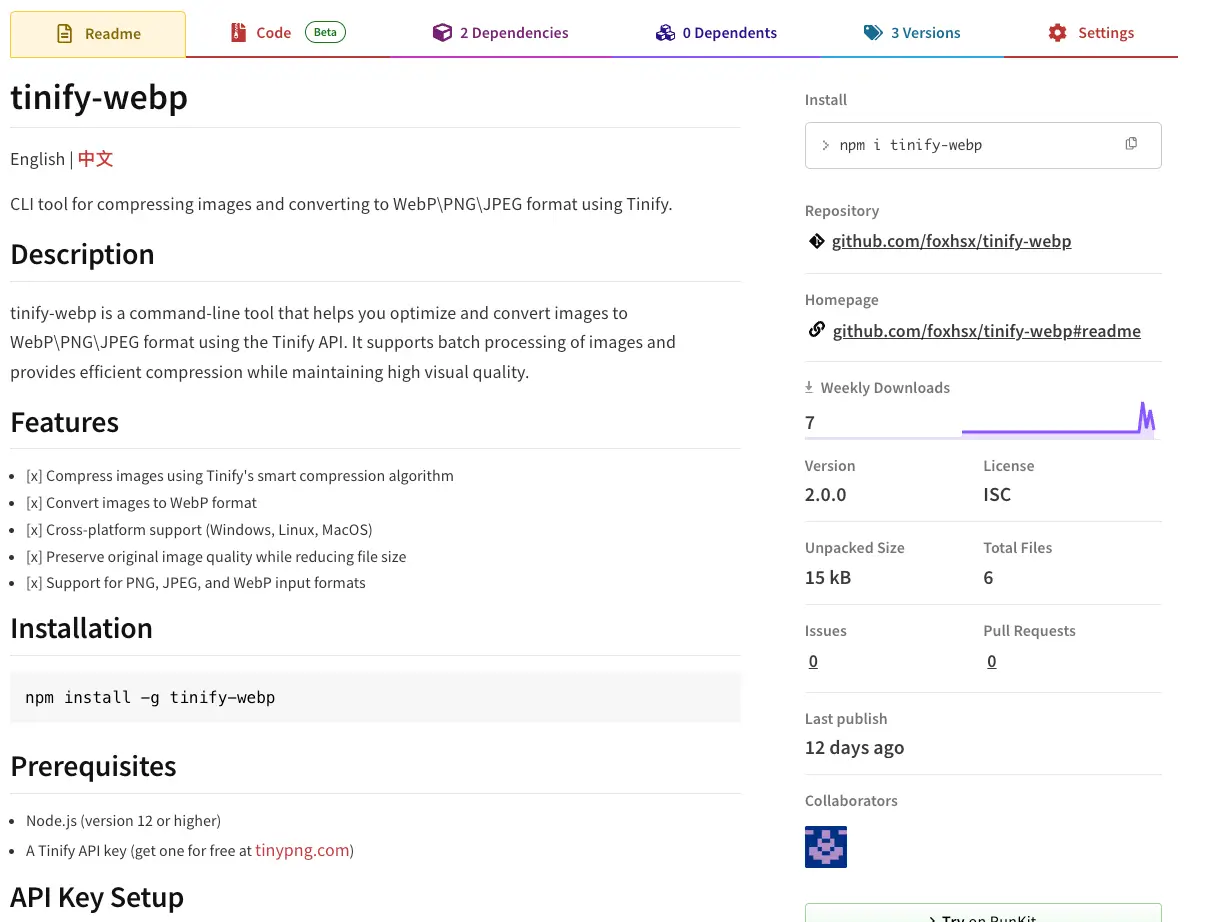Open the Readme tab

click(x=98, y=34)
